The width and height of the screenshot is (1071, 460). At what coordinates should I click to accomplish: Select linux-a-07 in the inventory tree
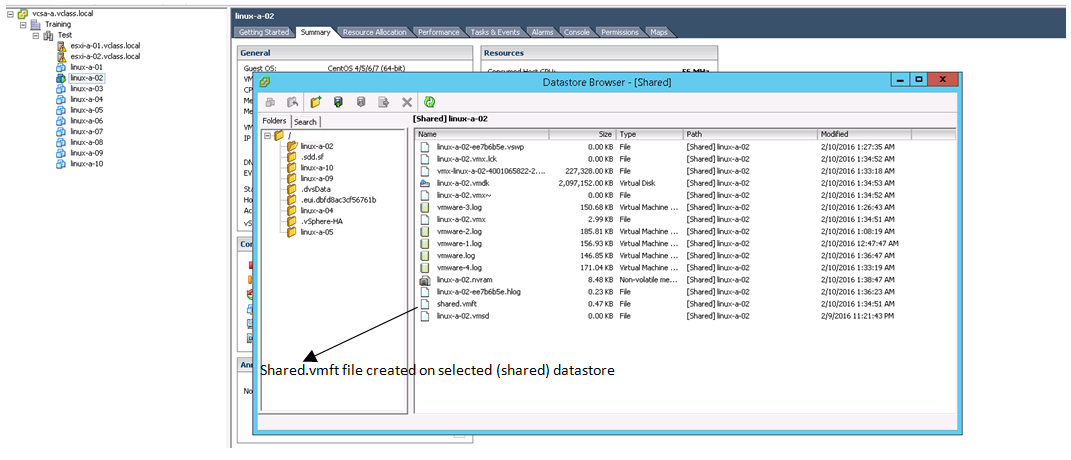(87, 132)
